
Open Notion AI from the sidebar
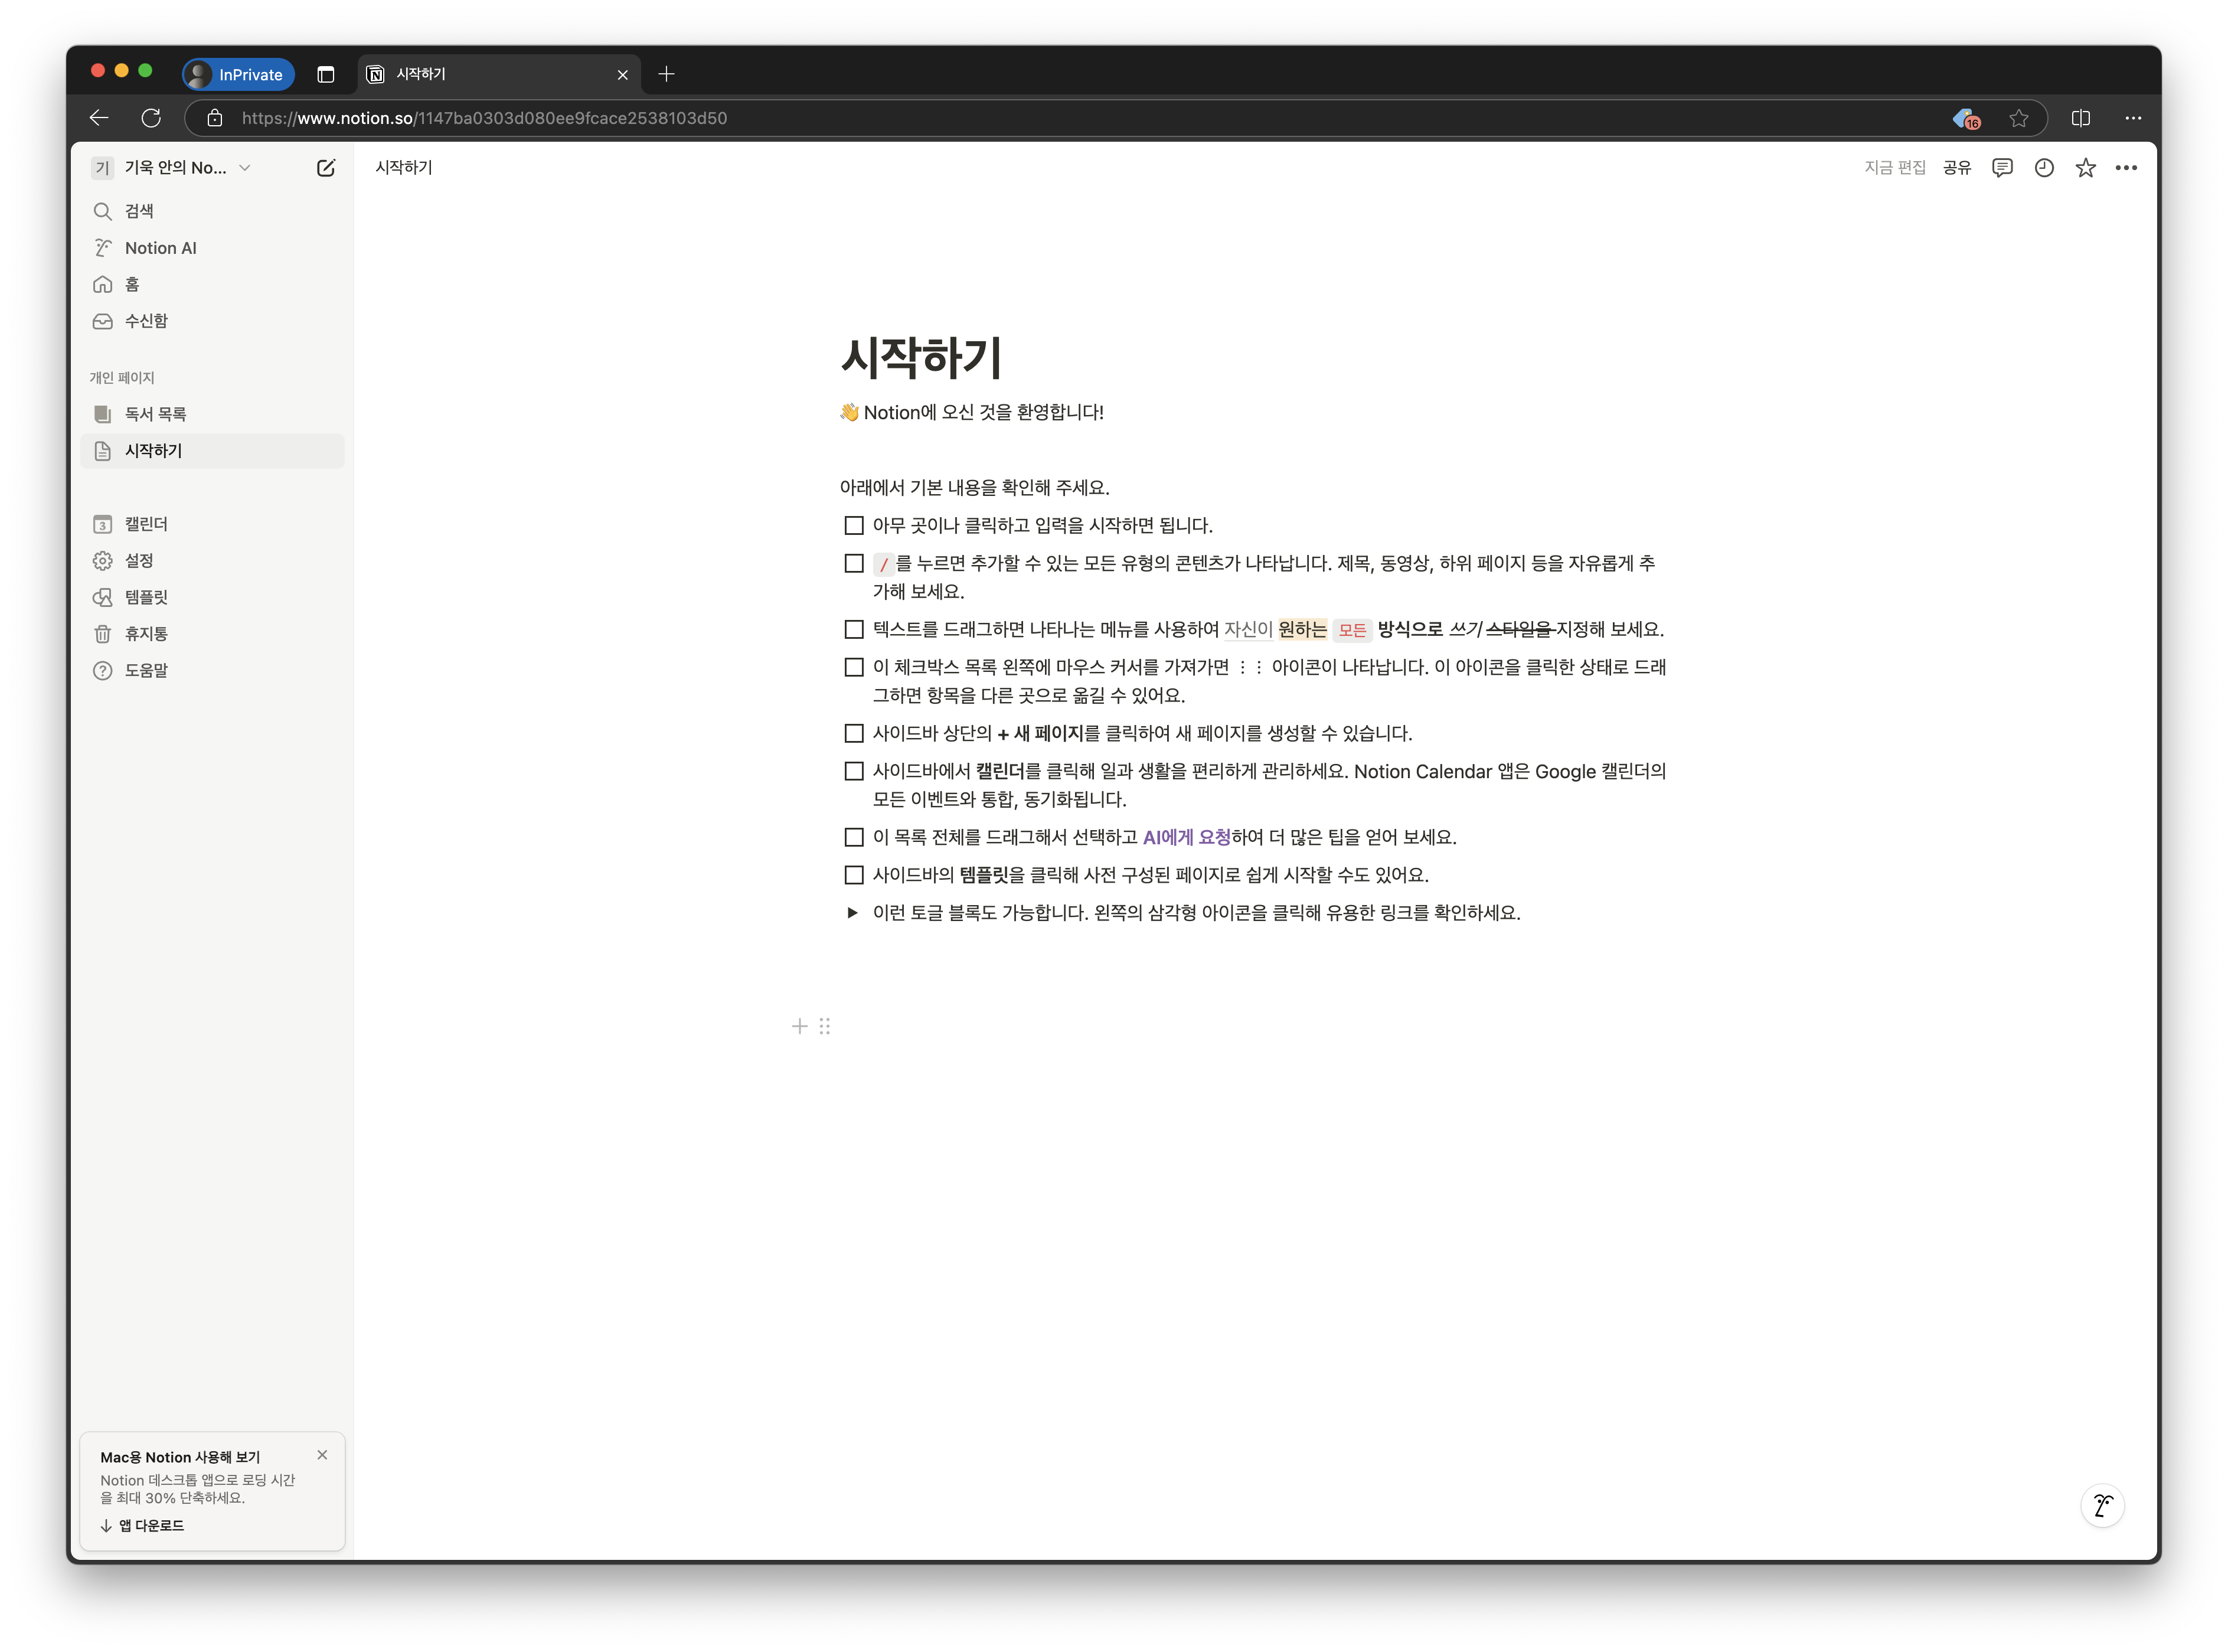[212, 248]
